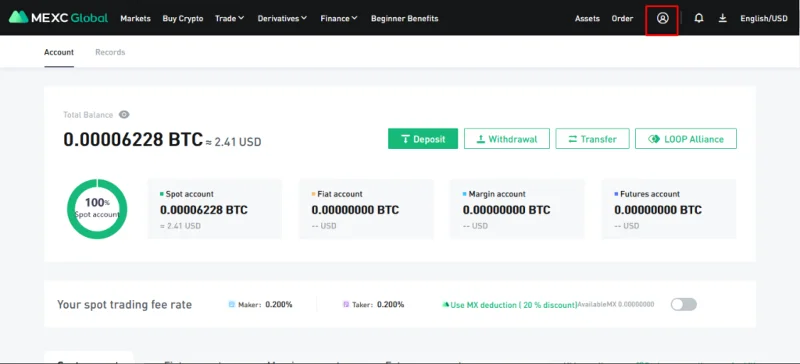Image resolution: width=800 pixels, height=364 pixels.
Task: Toggle total balance visibility eye
Action: click(124, 115)
